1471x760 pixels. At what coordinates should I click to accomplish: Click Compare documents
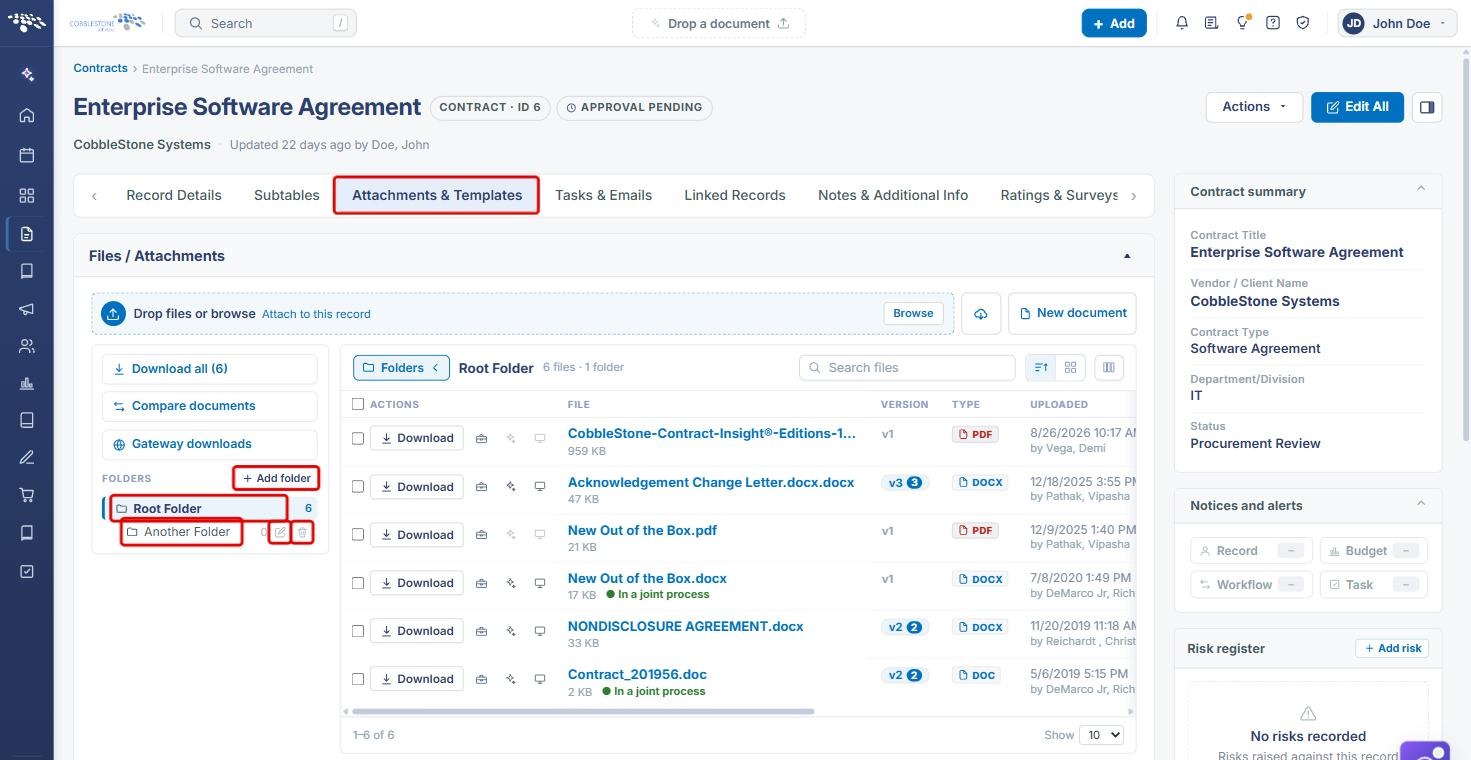tap(210, 406)
